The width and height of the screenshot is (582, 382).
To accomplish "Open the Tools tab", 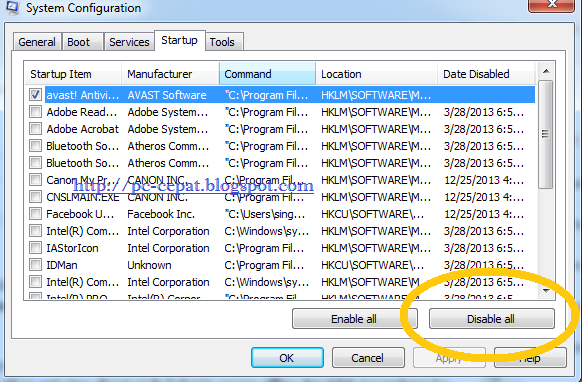I will (x=224, y=42).
